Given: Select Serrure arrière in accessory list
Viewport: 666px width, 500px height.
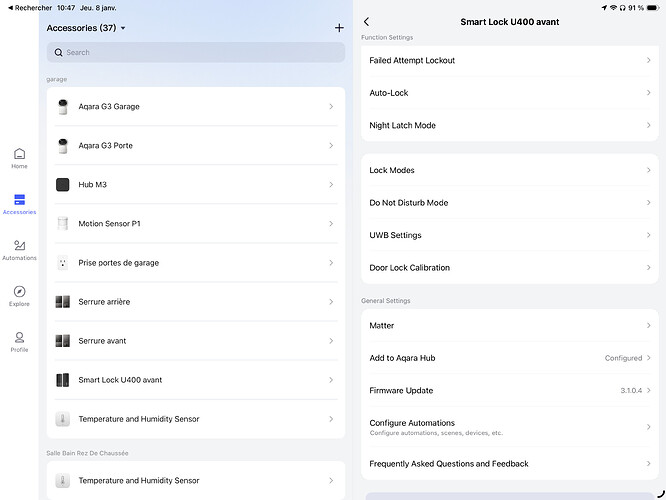Looking at the screenshot, I should click(x=195, y=302).
